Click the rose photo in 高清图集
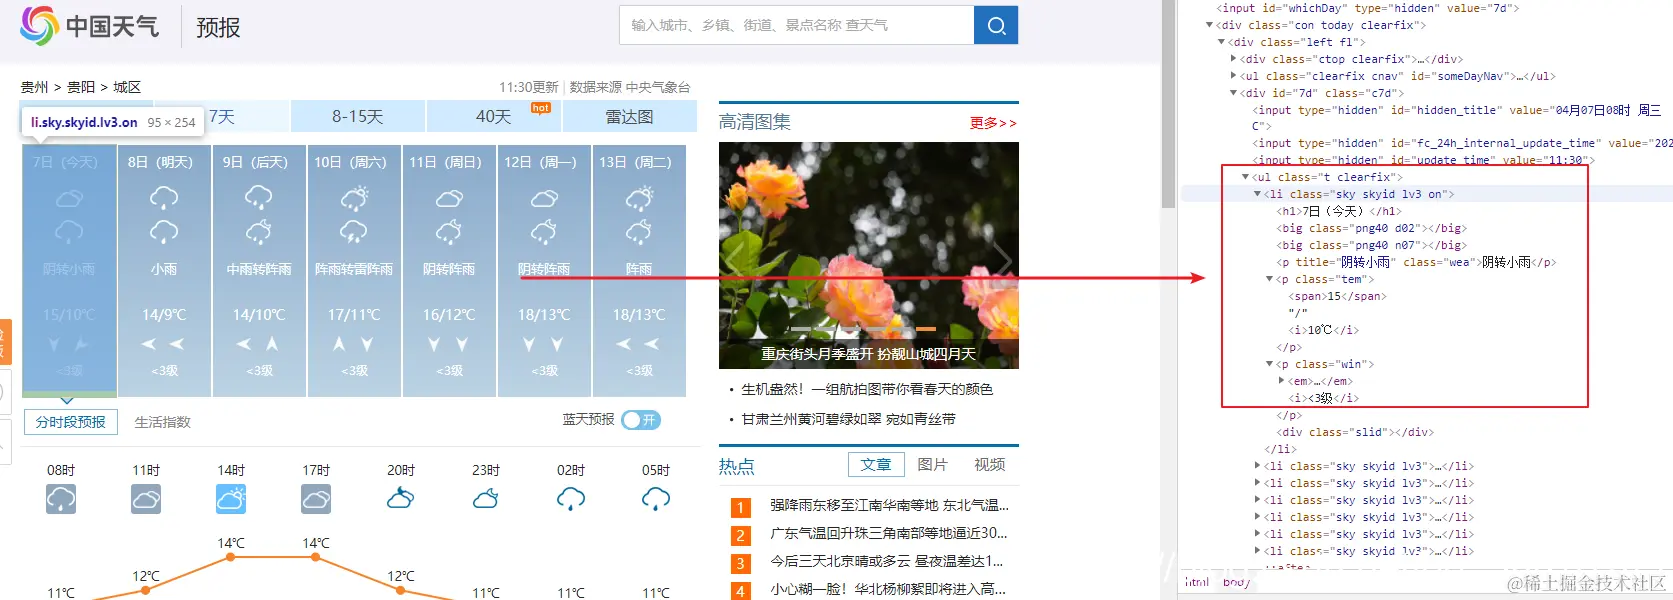1673x600 pixels. (x=869, y=255)
